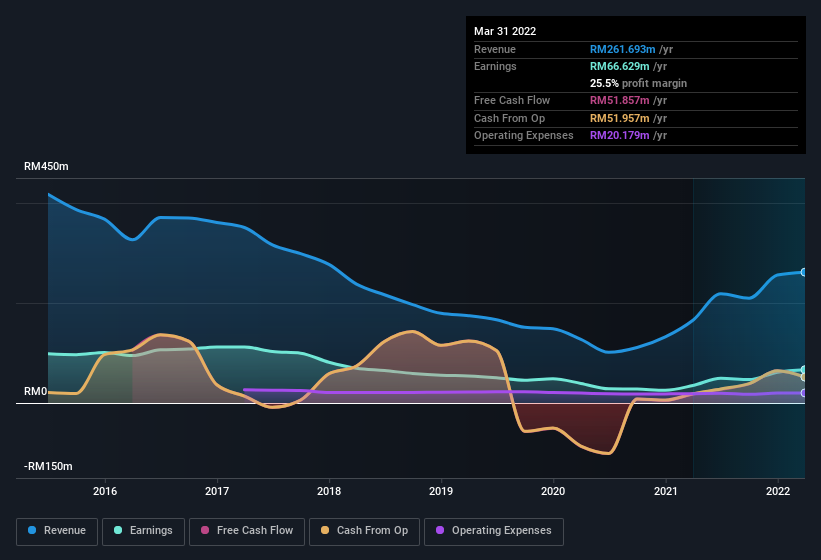Click the orange dot beside Cash From Op

tap(325, 530)
